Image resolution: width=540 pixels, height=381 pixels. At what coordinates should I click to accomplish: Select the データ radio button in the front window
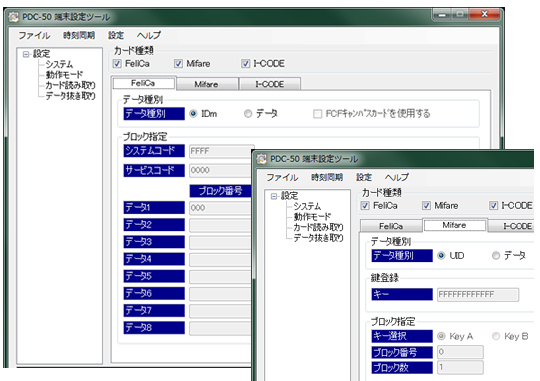tap(496, 256)
